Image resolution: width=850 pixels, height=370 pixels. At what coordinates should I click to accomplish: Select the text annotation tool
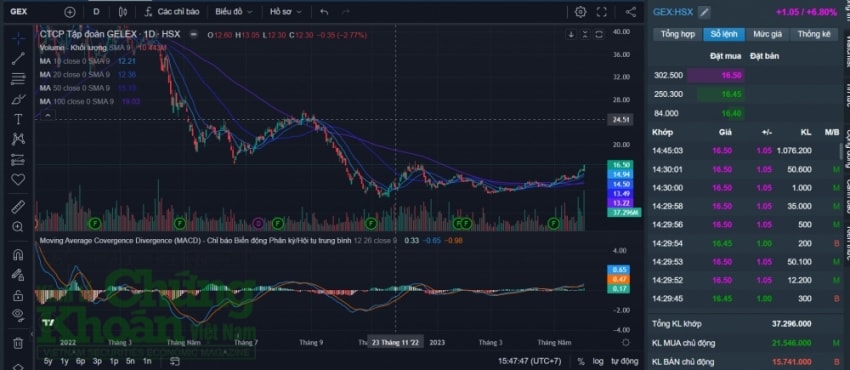(x=18, y=119)
